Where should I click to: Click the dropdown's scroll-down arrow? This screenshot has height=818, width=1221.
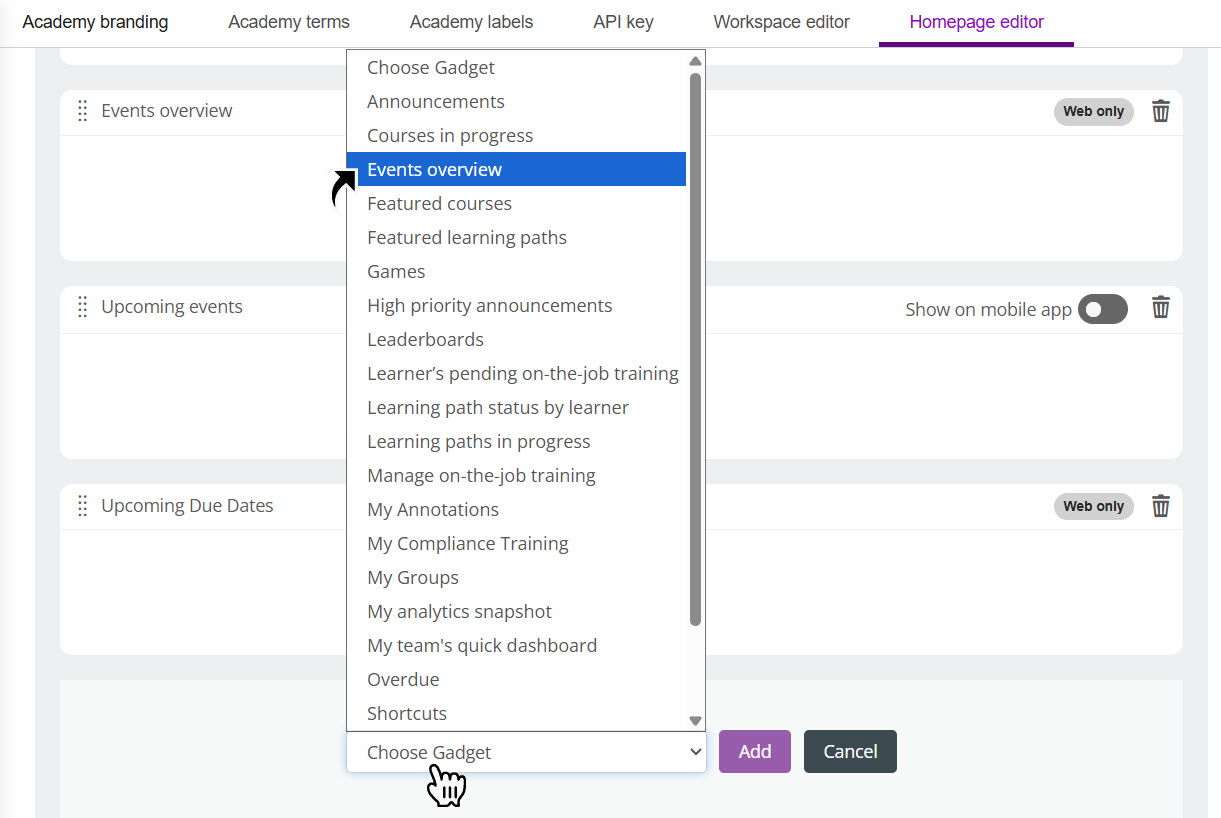coord(694,720)
